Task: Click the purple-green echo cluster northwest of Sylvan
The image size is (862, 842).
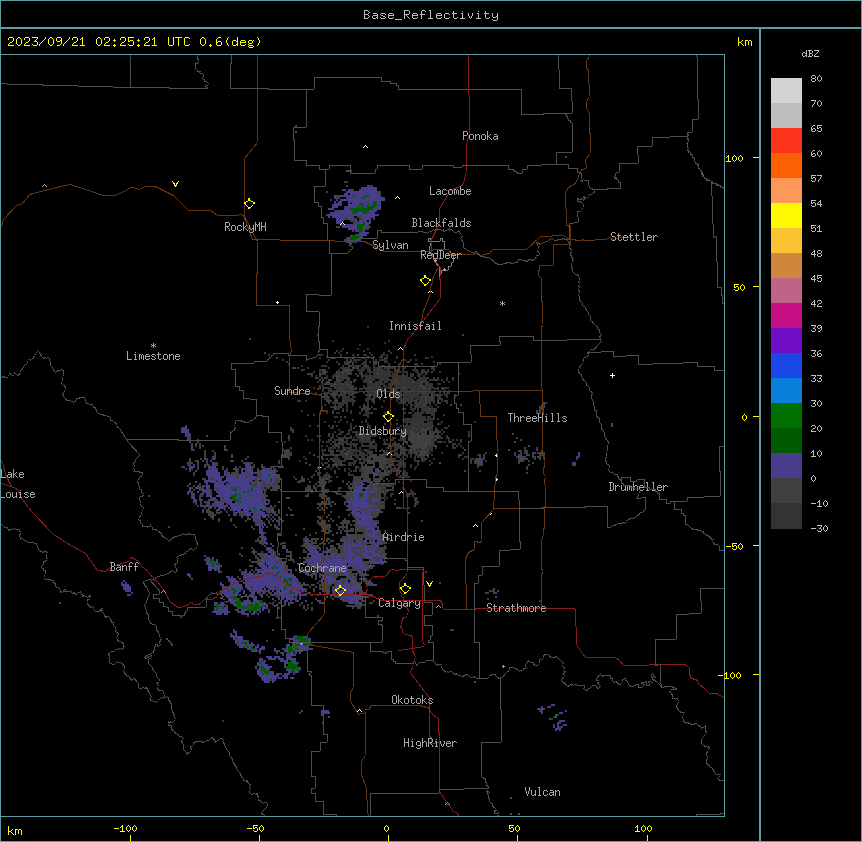Action: tap(356, 212)
